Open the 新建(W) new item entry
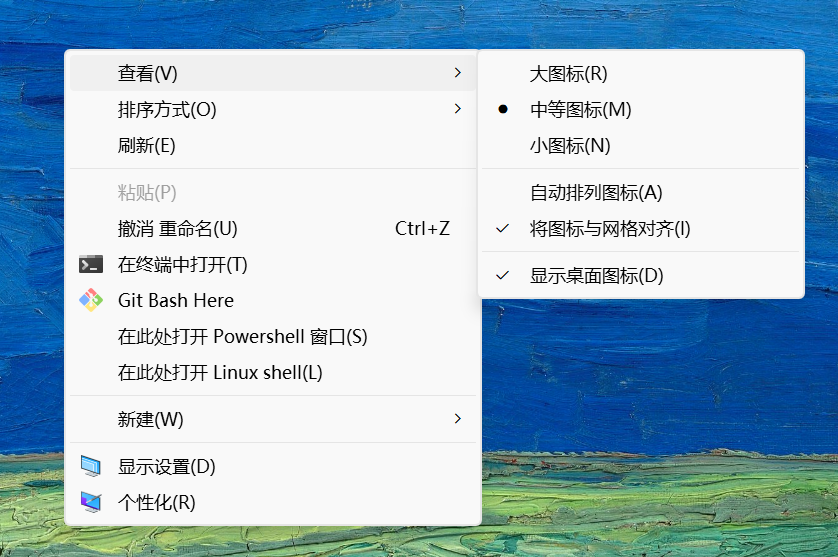 273,419
